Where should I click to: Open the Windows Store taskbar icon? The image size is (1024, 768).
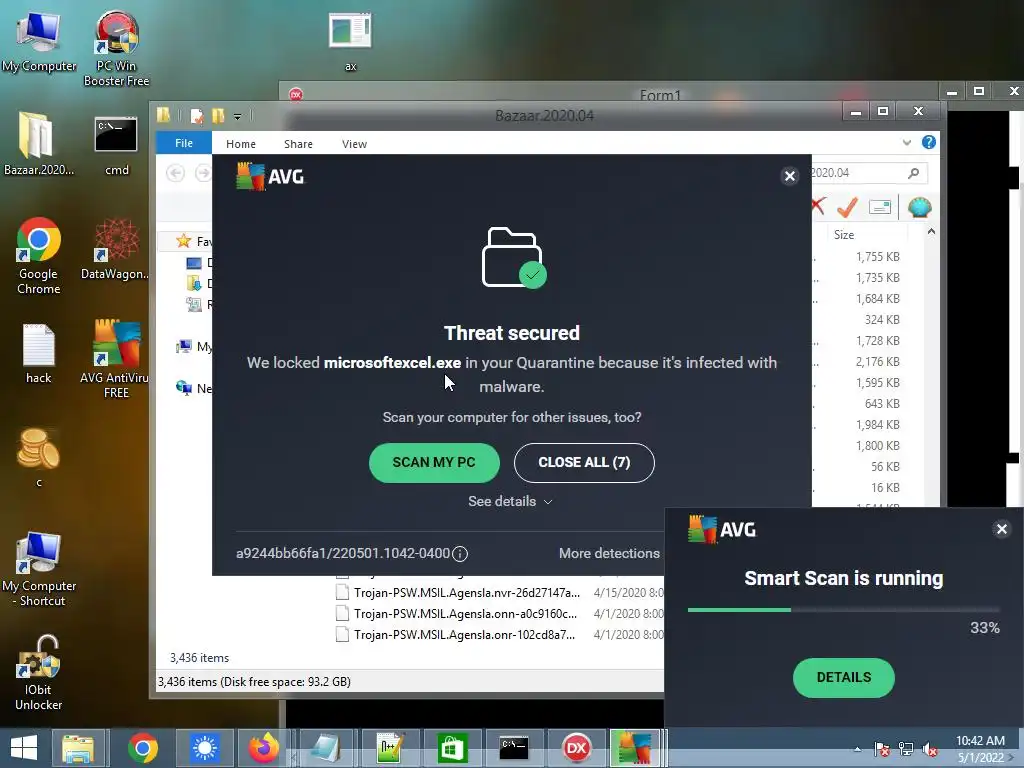coord(451,748)
